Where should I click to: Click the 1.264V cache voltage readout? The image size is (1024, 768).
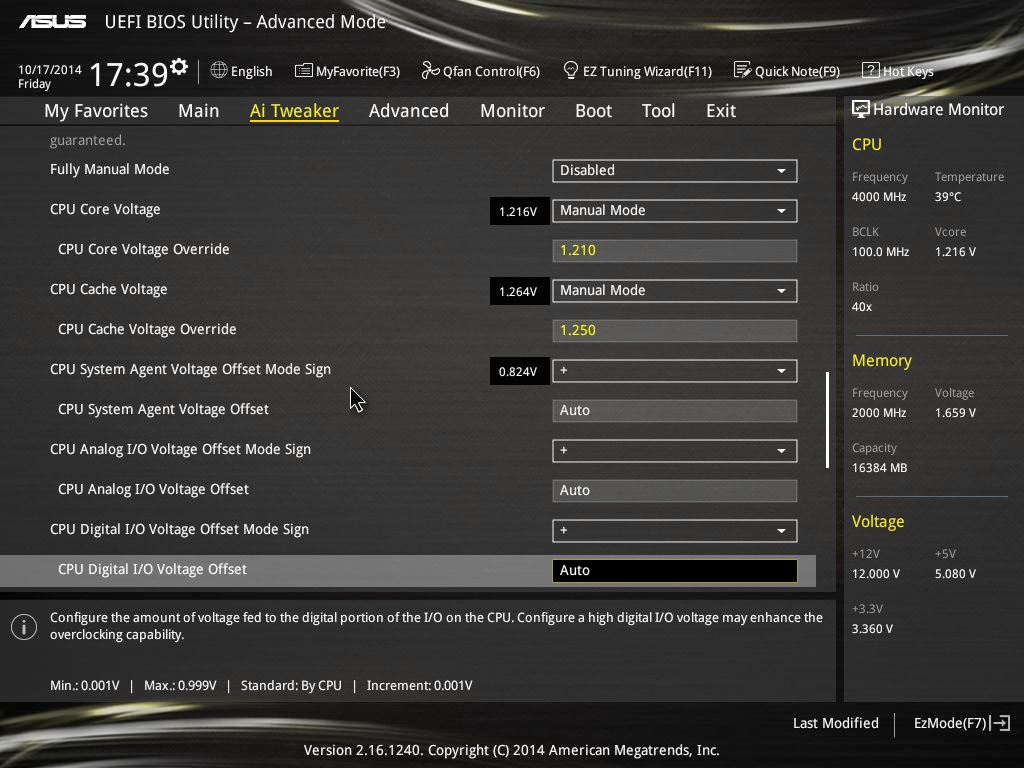coord(518,292)
